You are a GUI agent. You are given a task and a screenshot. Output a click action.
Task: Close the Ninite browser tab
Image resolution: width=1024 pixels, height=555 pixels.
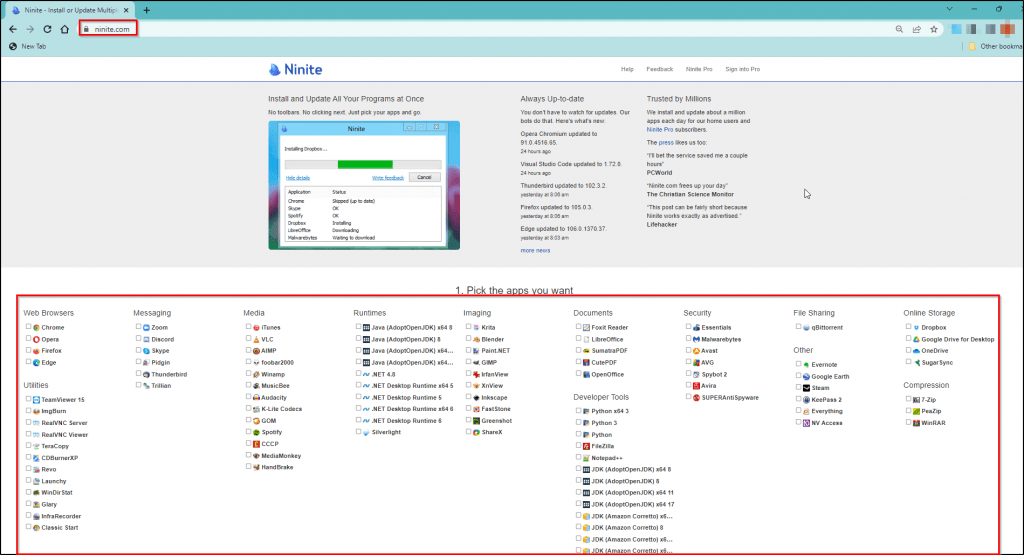tap(126, 10)
